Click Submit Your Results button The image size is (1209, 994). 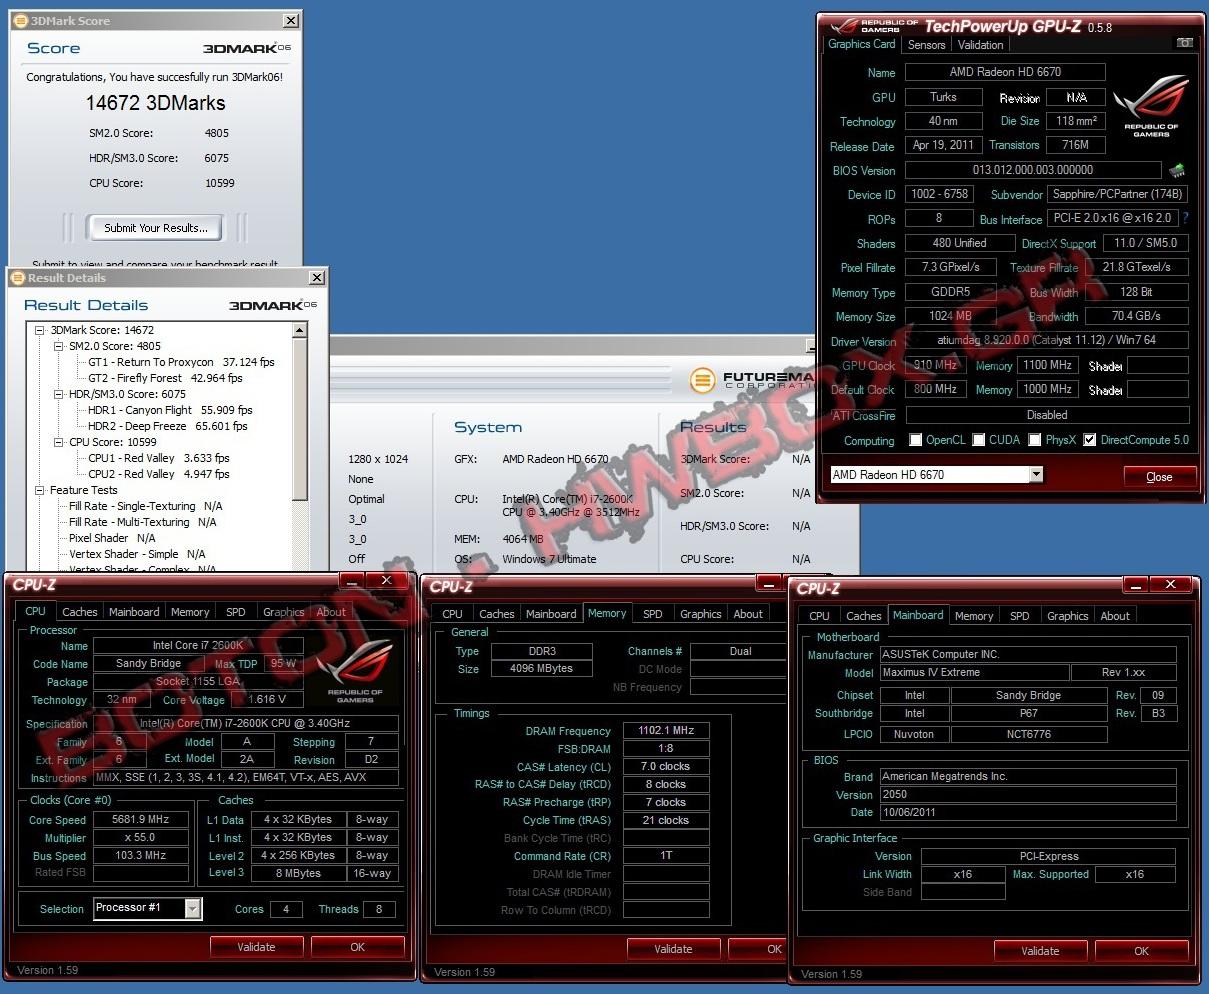pyautogui.click(x=156, y=228)
